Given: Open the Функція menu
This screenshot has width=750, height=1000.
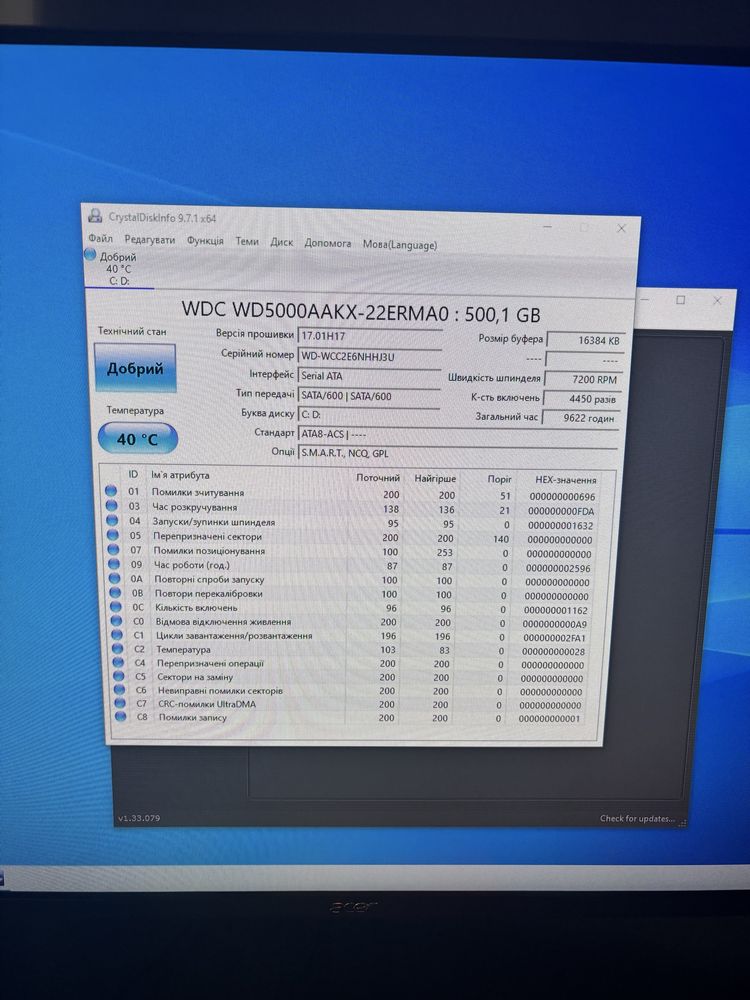Looking at the screenshot, I should point(205,240).
